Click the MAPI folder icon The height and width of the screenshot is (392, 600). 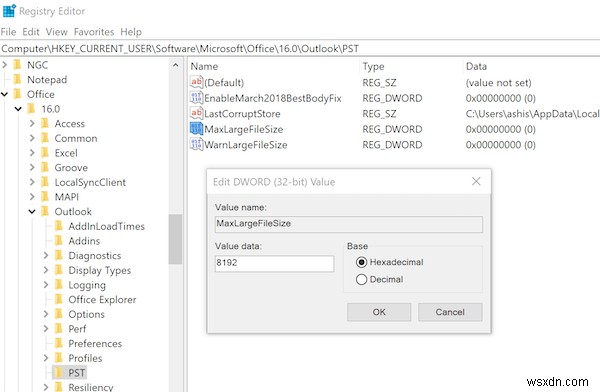(x=45, y=197)
